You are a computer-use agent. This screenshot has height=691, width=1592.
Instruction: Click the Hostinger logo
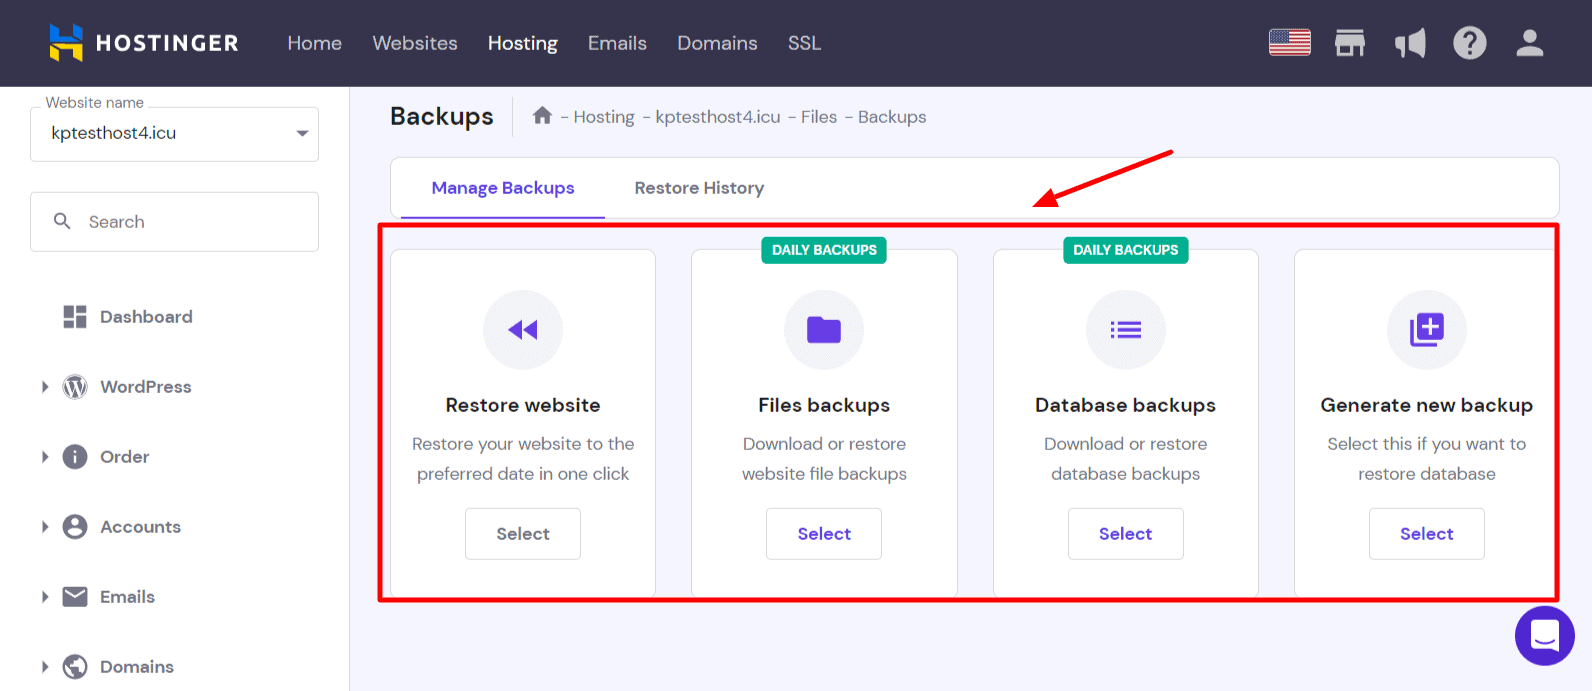coord(144,43)
